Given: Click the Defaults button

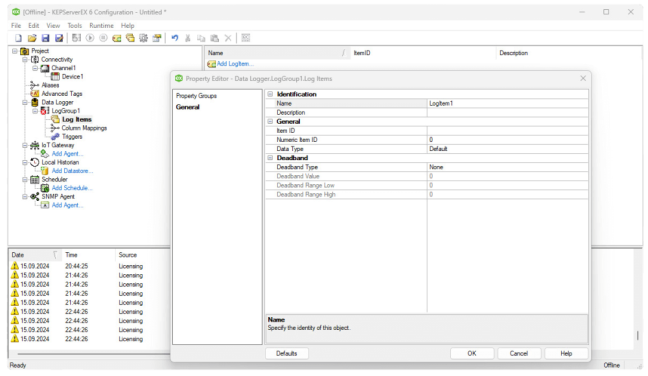Looking at the screenshot, I should [x=286, y=353].
